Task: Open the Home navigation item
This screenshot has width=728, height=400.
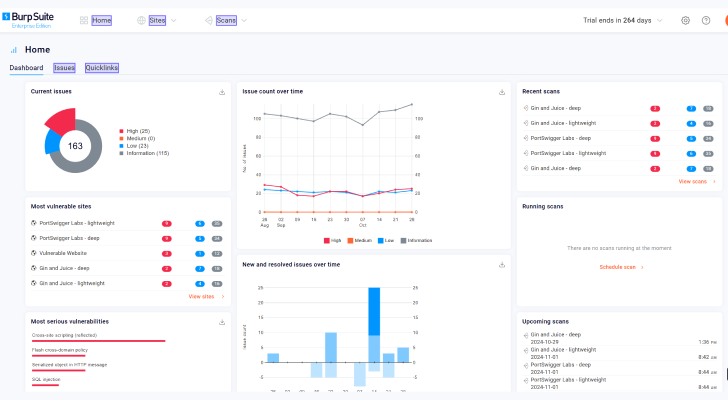Action: 102,20
